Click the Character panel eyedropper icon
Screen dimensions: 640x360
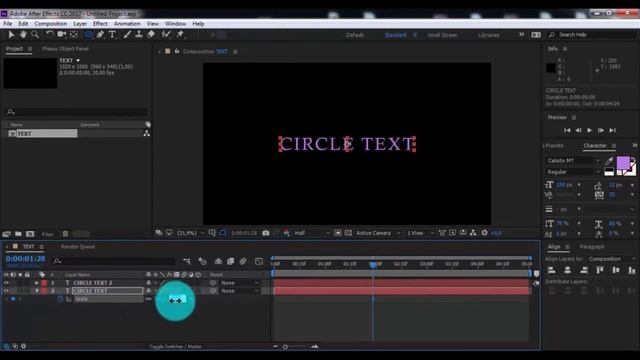(609, 161)
